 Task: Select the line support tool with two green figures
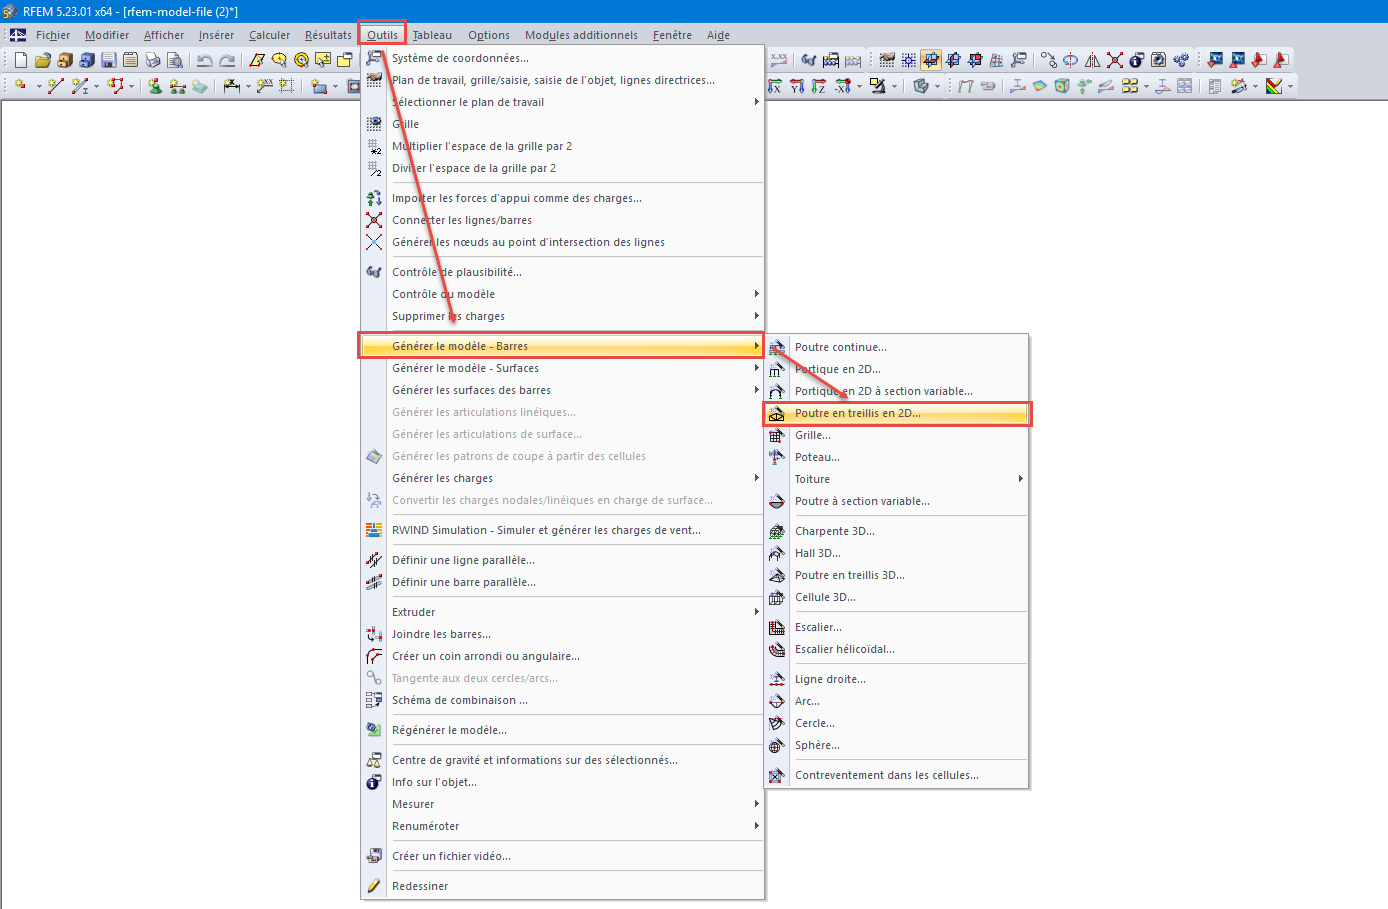(x=177, y=86)
